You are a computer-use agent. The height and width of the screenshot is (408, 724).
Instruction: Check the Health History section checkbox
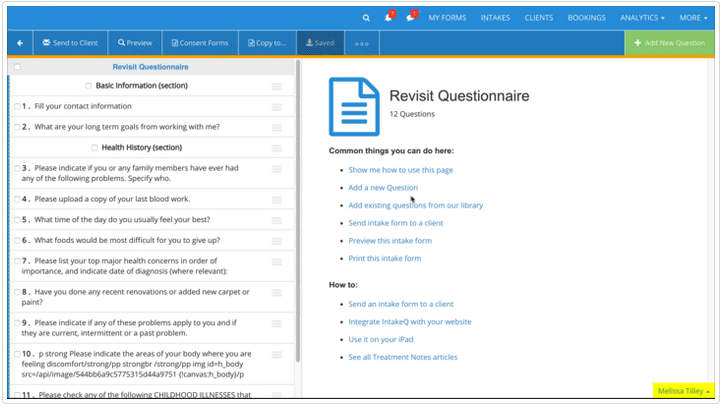94,148
